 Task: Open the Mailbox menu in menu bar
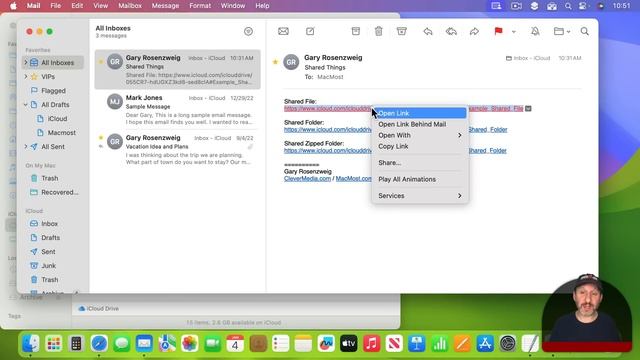[x=130, y=6]
